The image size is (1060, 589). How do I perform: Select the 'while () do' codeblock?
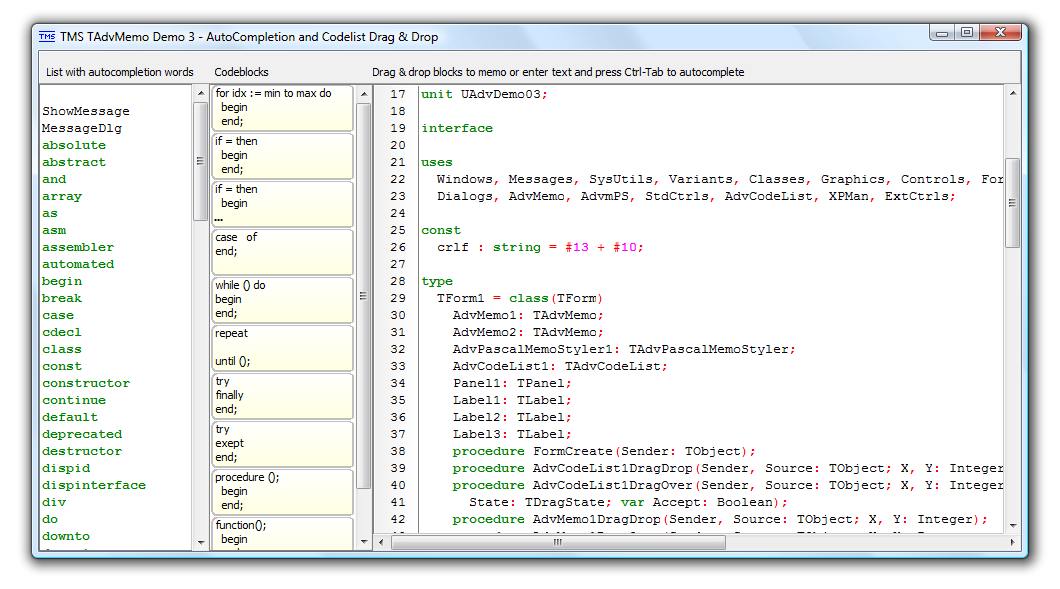283,300
